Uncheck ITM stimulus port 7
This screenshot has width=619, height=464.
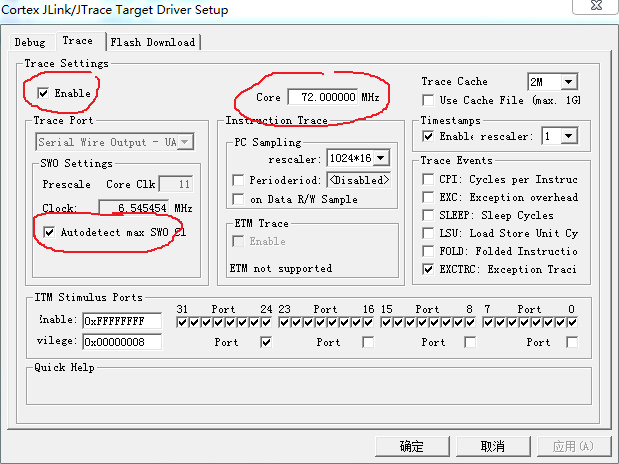tap(488, 323)
